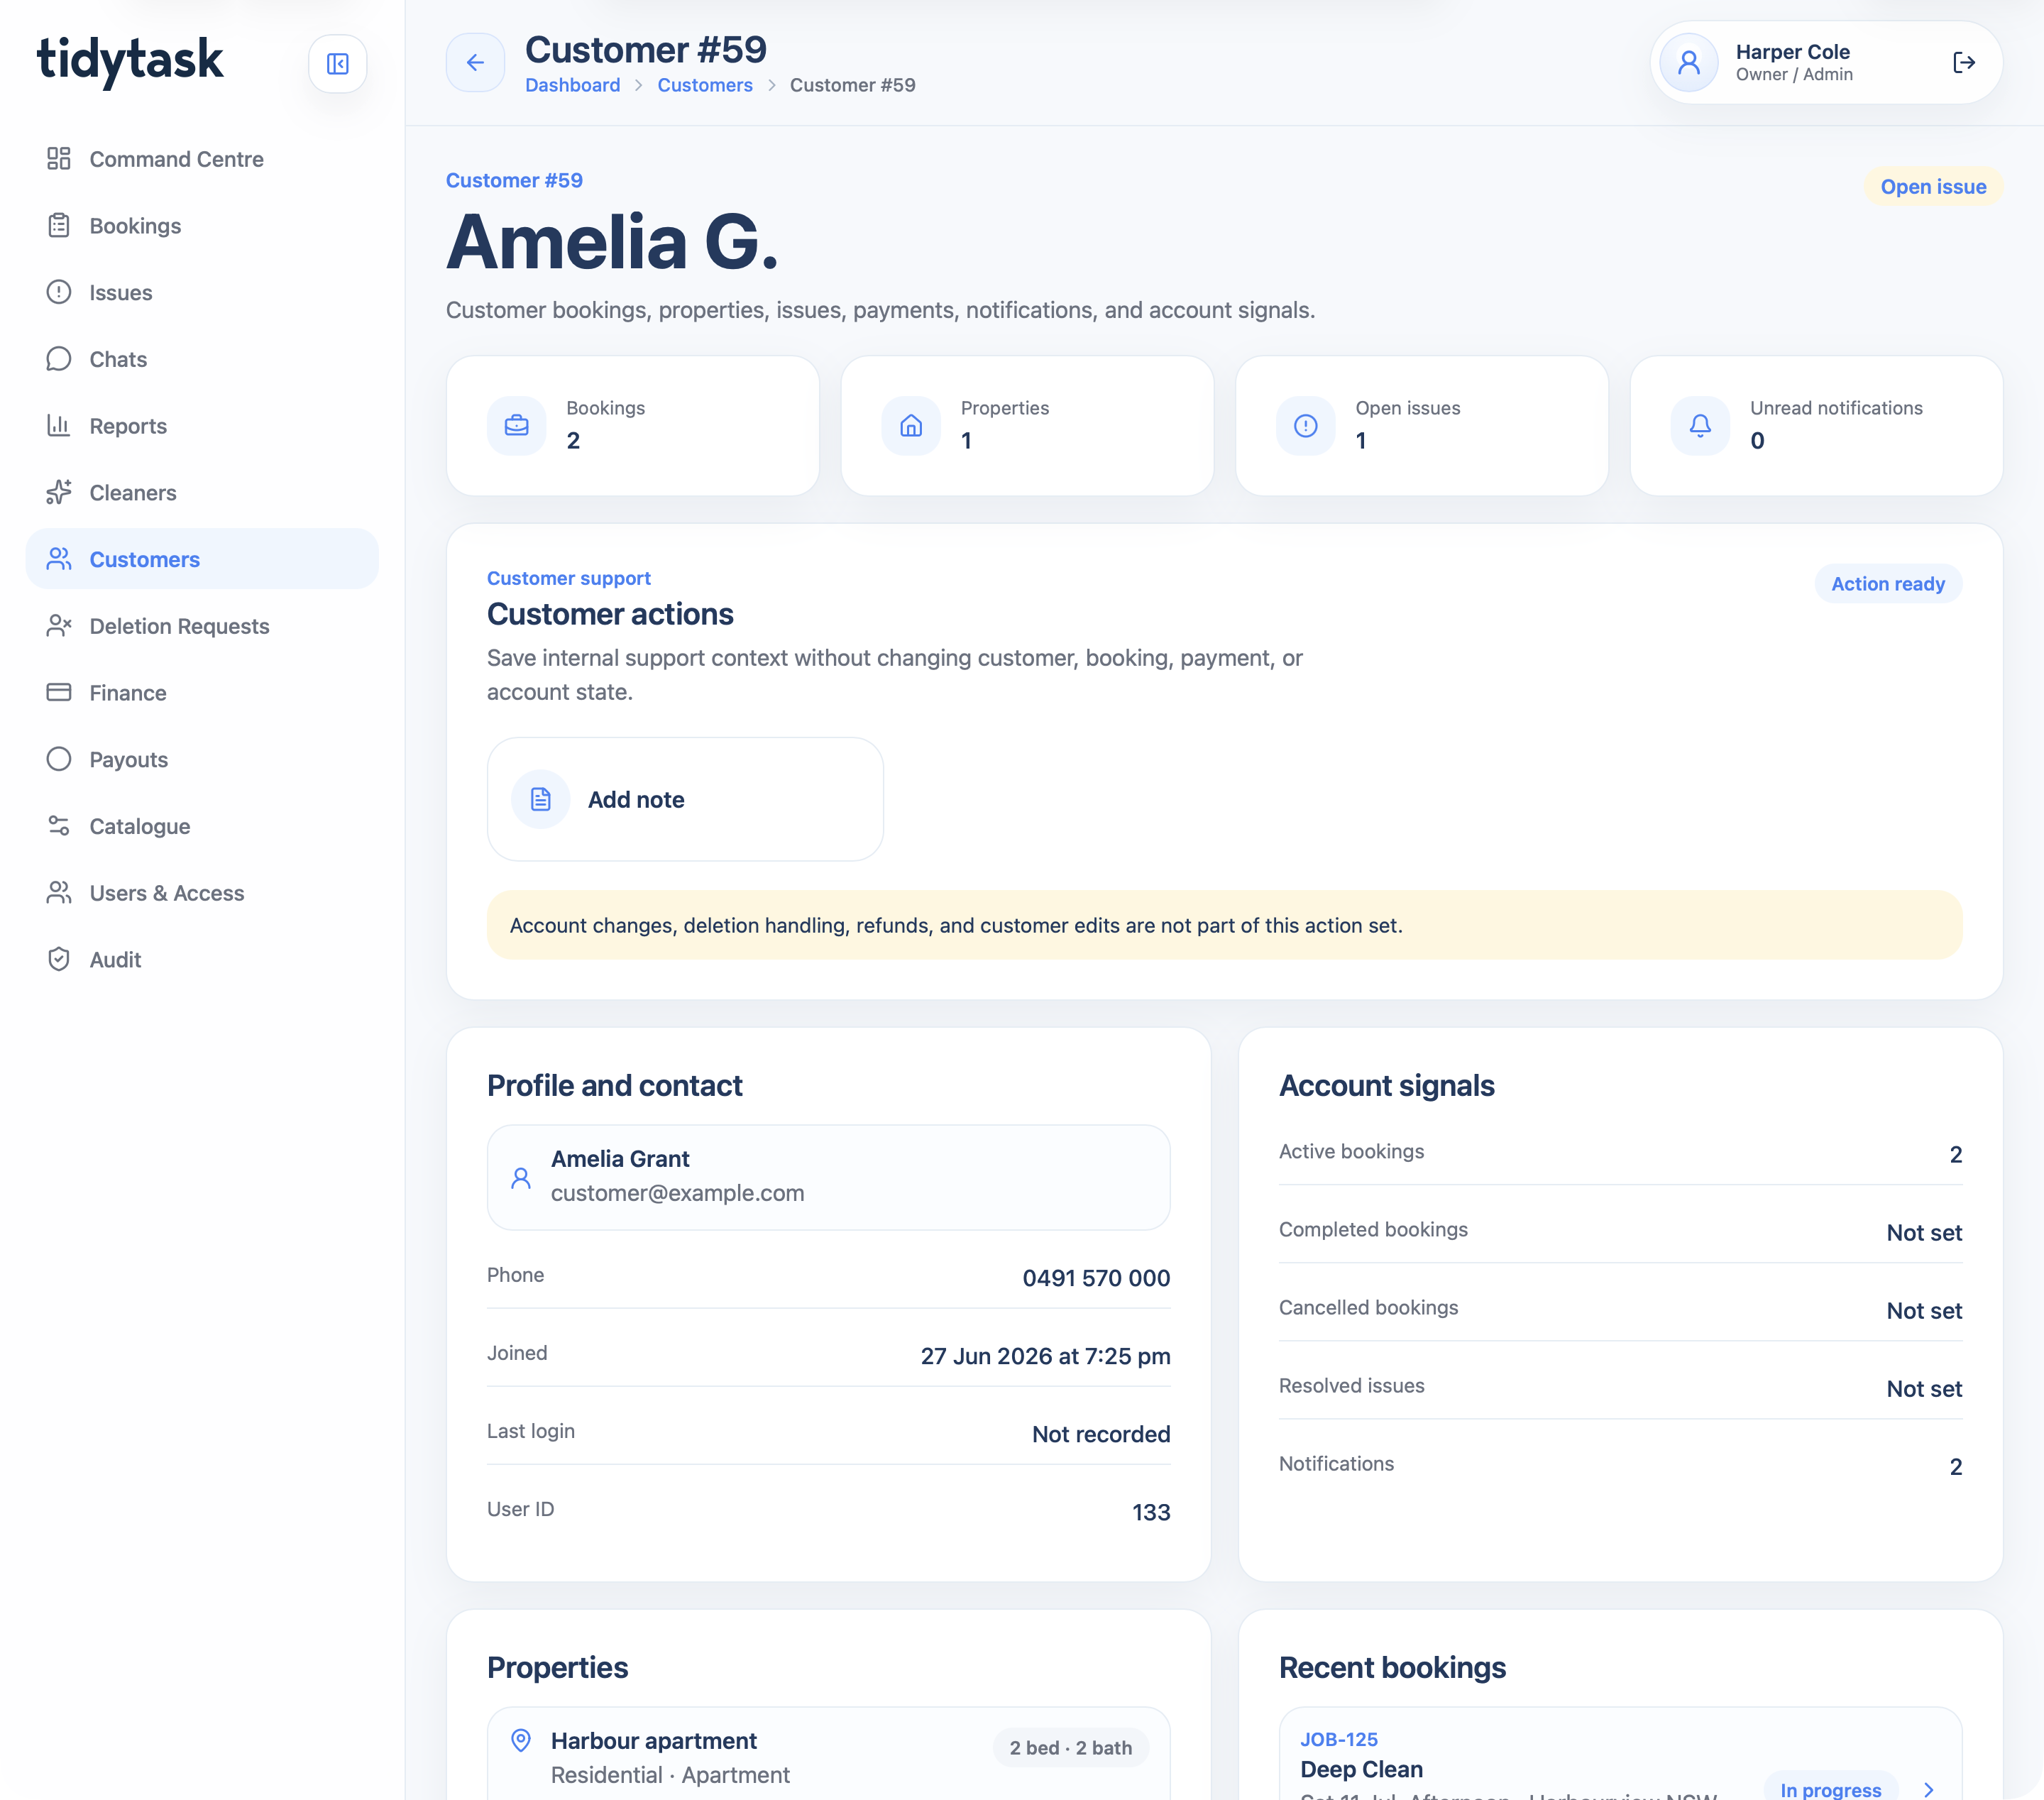Click the person icon beside Amelia Grant
2044x1800 pixels.
point(521,1178)
